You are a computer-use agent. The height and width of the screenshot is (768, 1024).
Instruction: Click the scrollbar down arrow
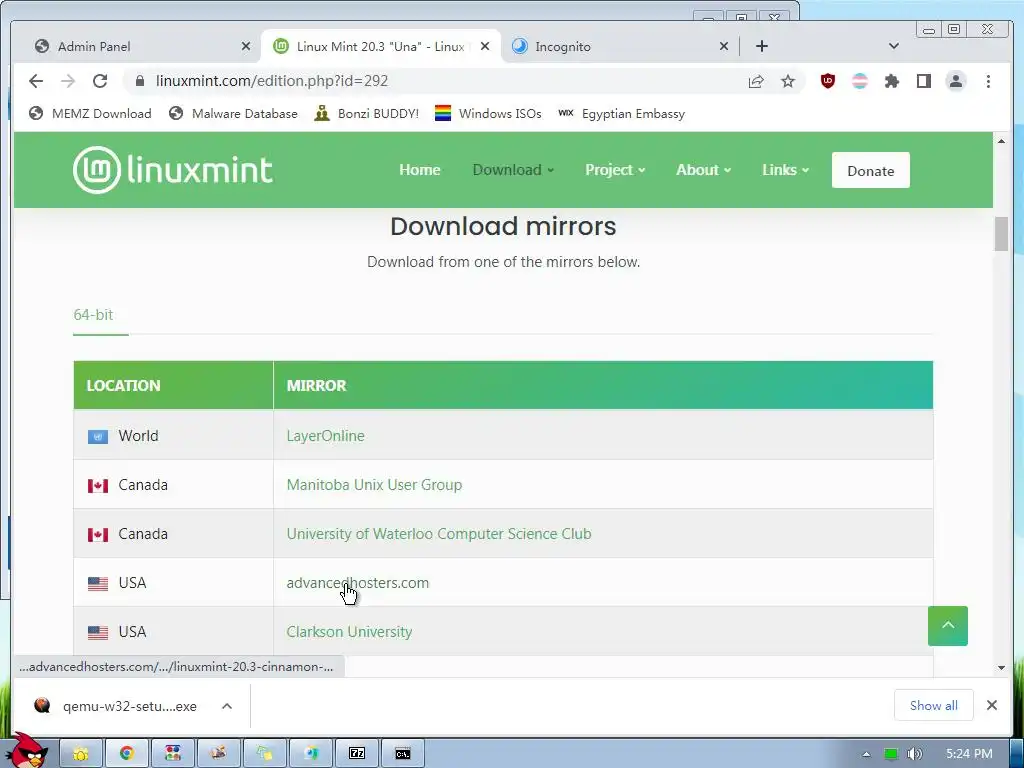pyautogui.click(x=1001, y=668)
